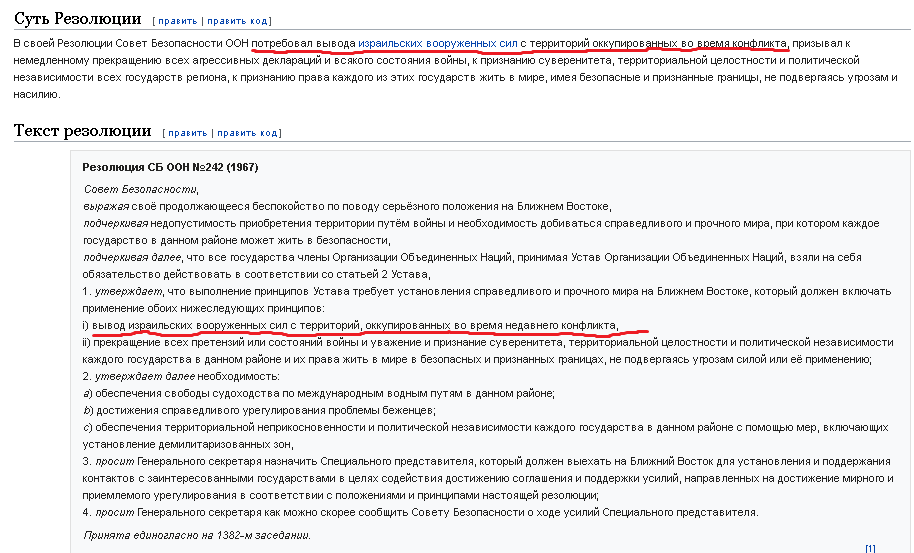Screen dimensions: 914x553
Task: Click the word 'насилию.' ending the summary paragraph
Action: 37,94
